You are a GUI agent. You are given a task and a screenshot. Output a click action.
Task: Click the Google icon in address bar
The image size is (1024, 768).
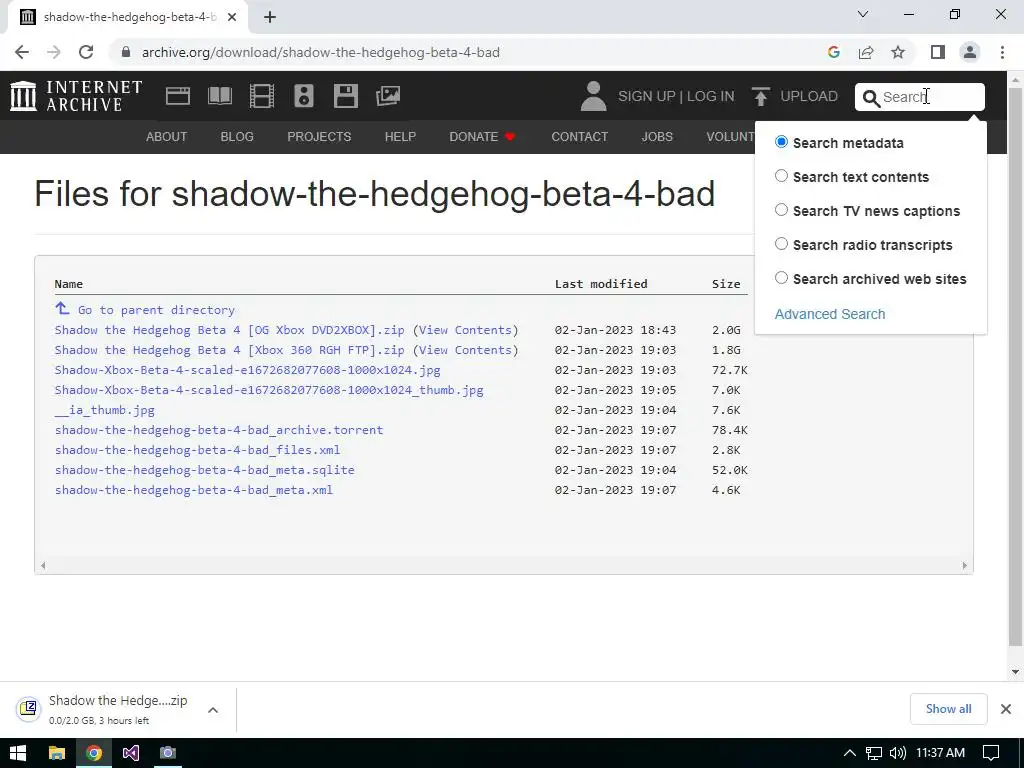[x=833, y=52]
